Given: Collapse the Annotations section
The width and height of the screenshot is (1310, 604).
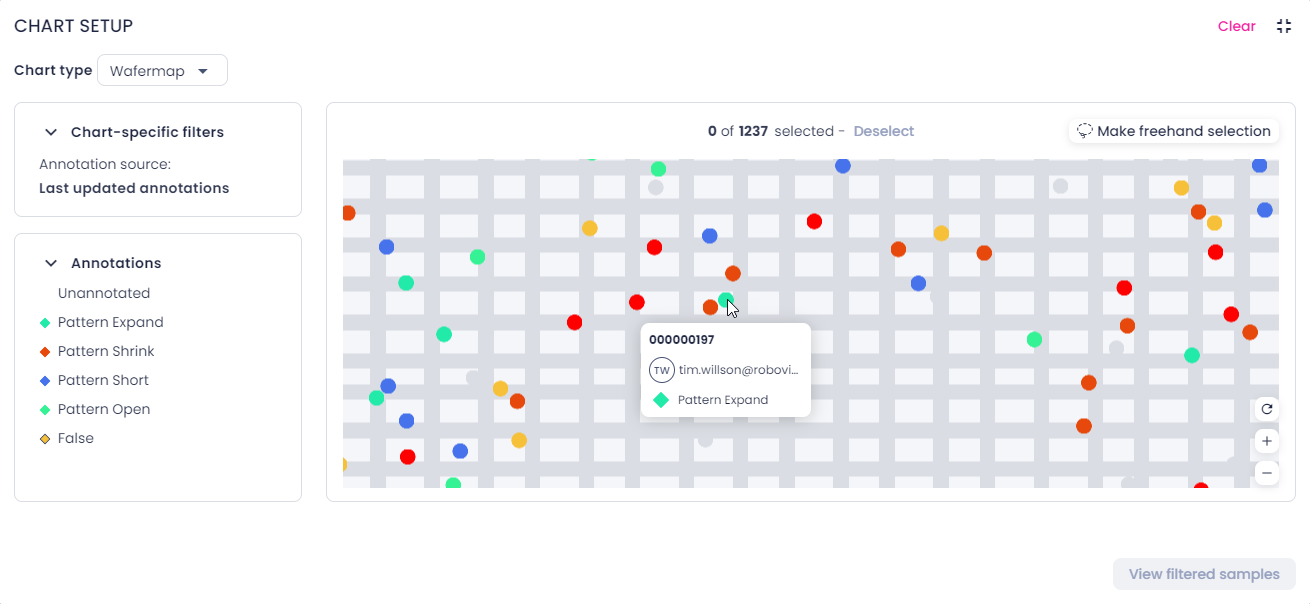Looking at the screenshot, I should (50, 263).
